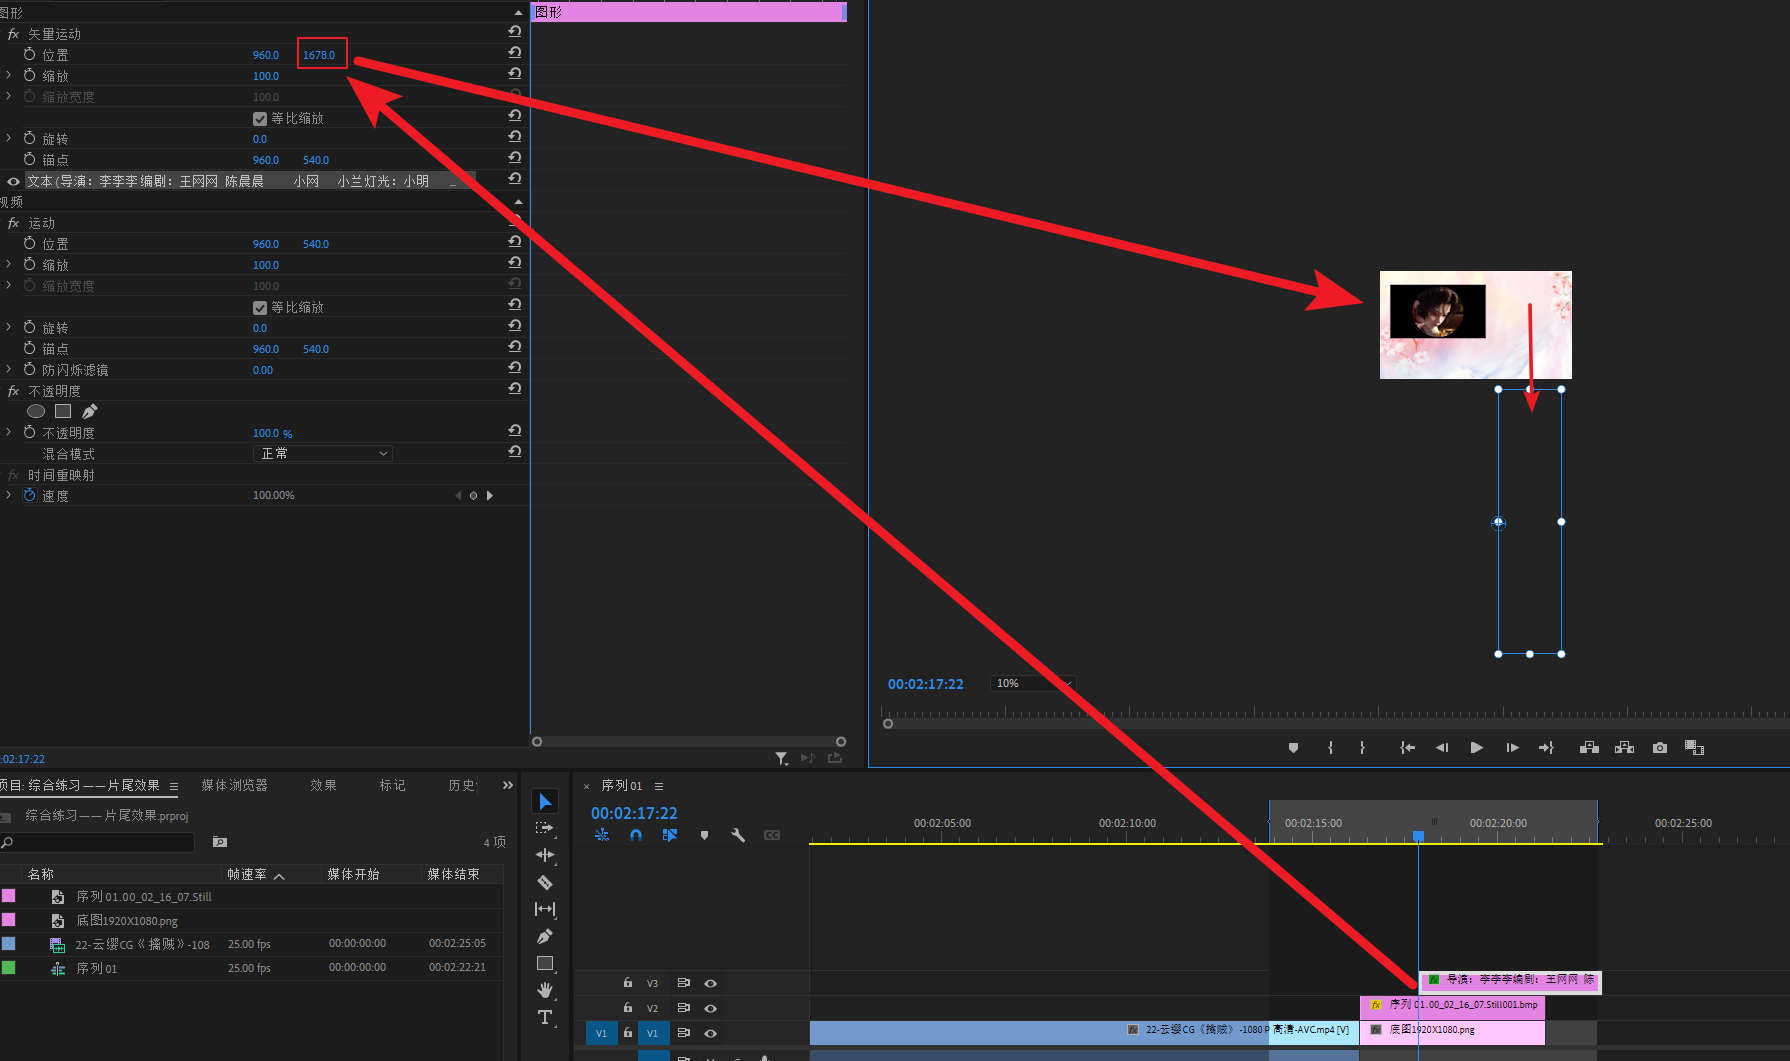Select the Razor tool in the tools panel

(x=545, y=882)
